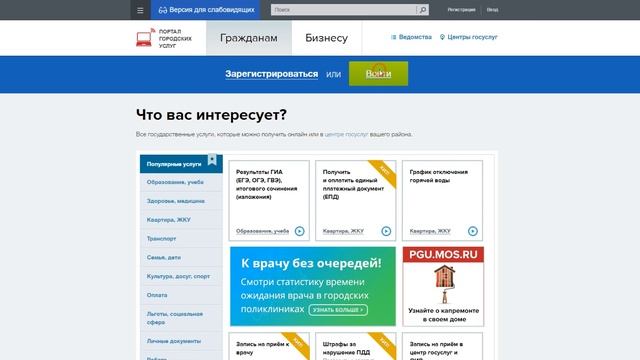
Task: Open Центры госуслуг link
Action: point(469,37)
